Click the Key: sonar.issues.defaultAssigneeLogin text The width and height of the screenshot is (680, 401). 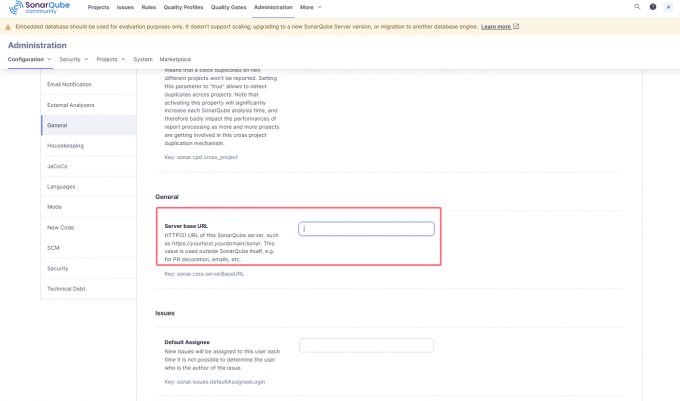click(x=215, y=382)
